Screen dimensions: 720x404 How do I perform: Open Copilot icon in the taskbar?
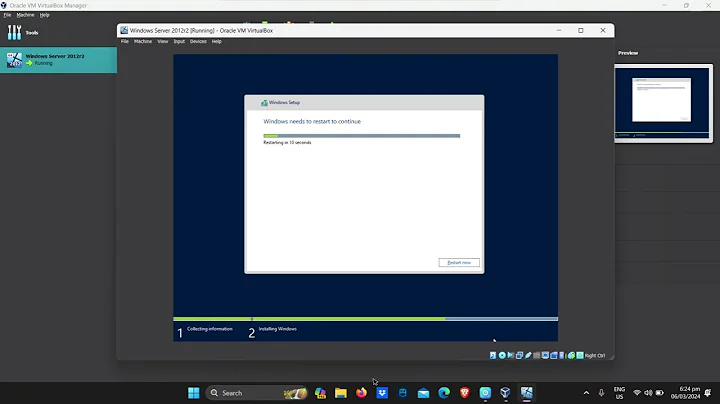click(x=320, y=393)
